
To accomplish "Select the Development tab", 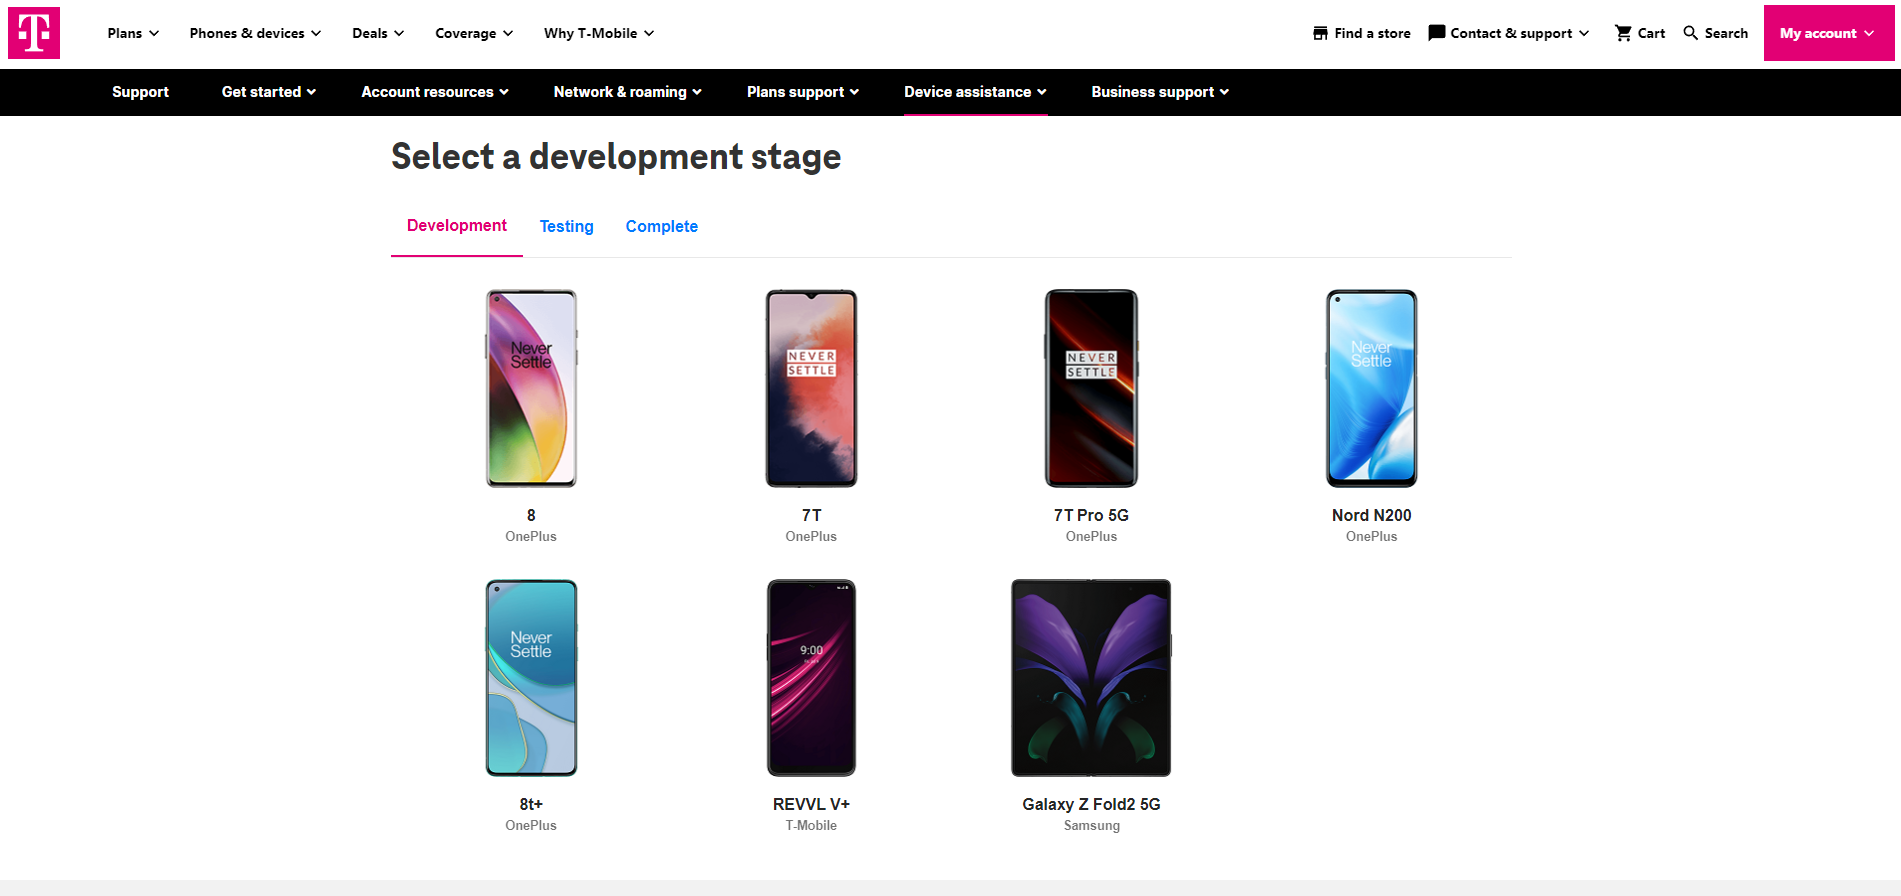I will 457,226.
